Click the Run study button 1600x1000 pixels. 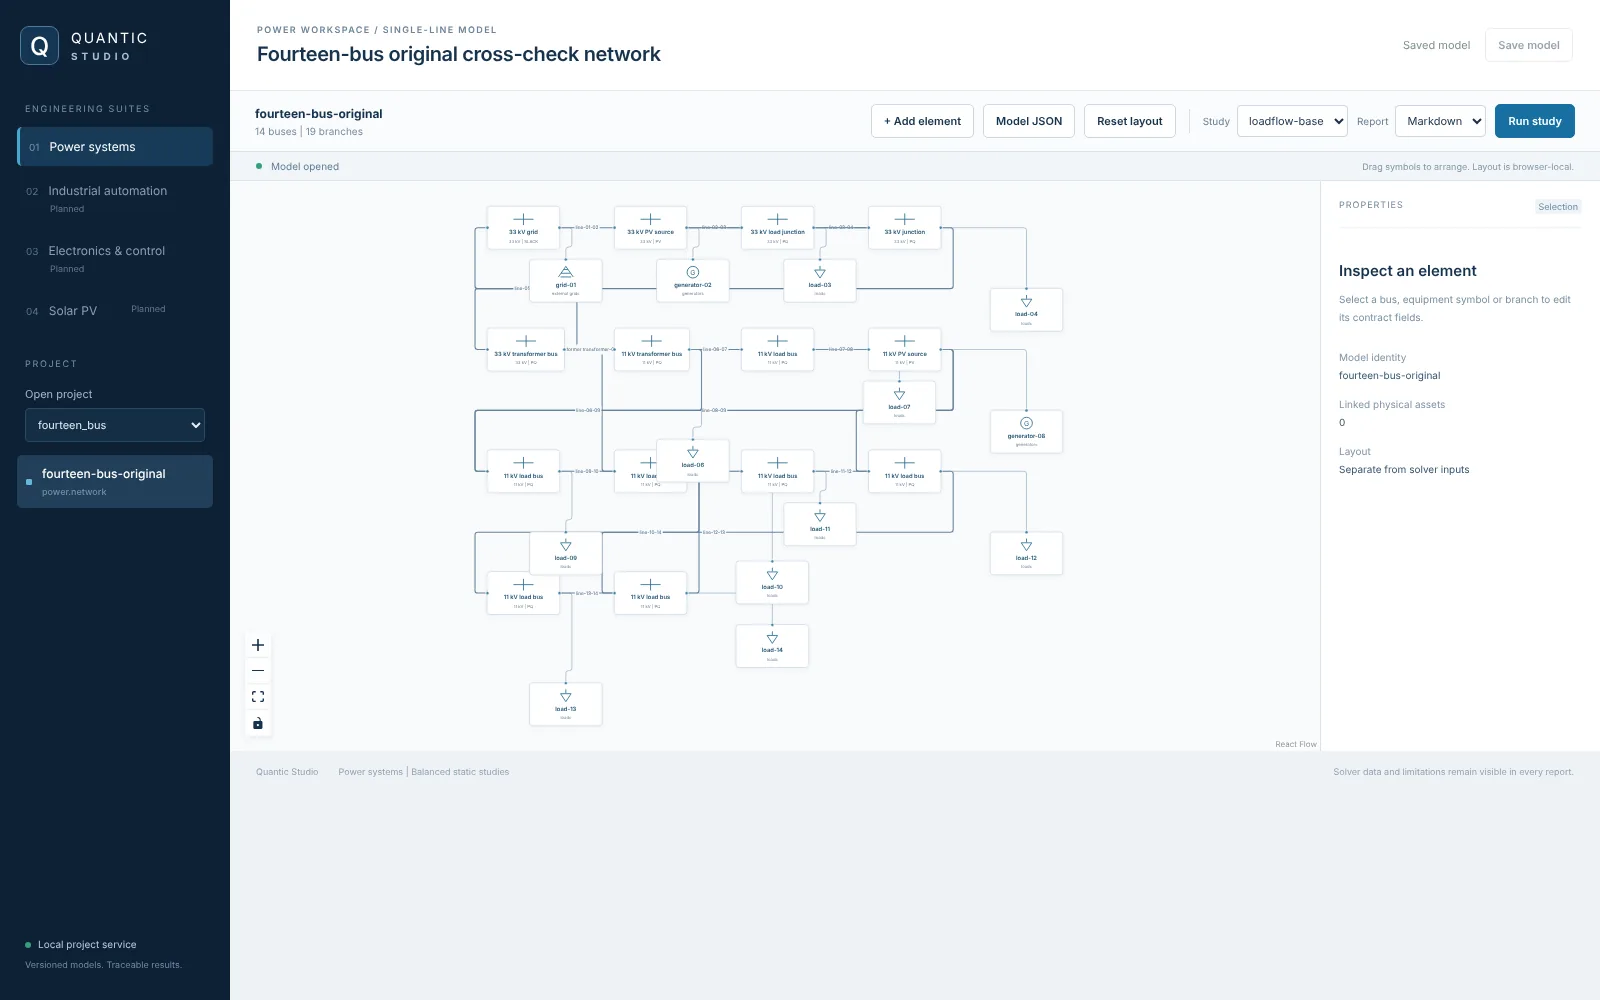pos(1535,121)
